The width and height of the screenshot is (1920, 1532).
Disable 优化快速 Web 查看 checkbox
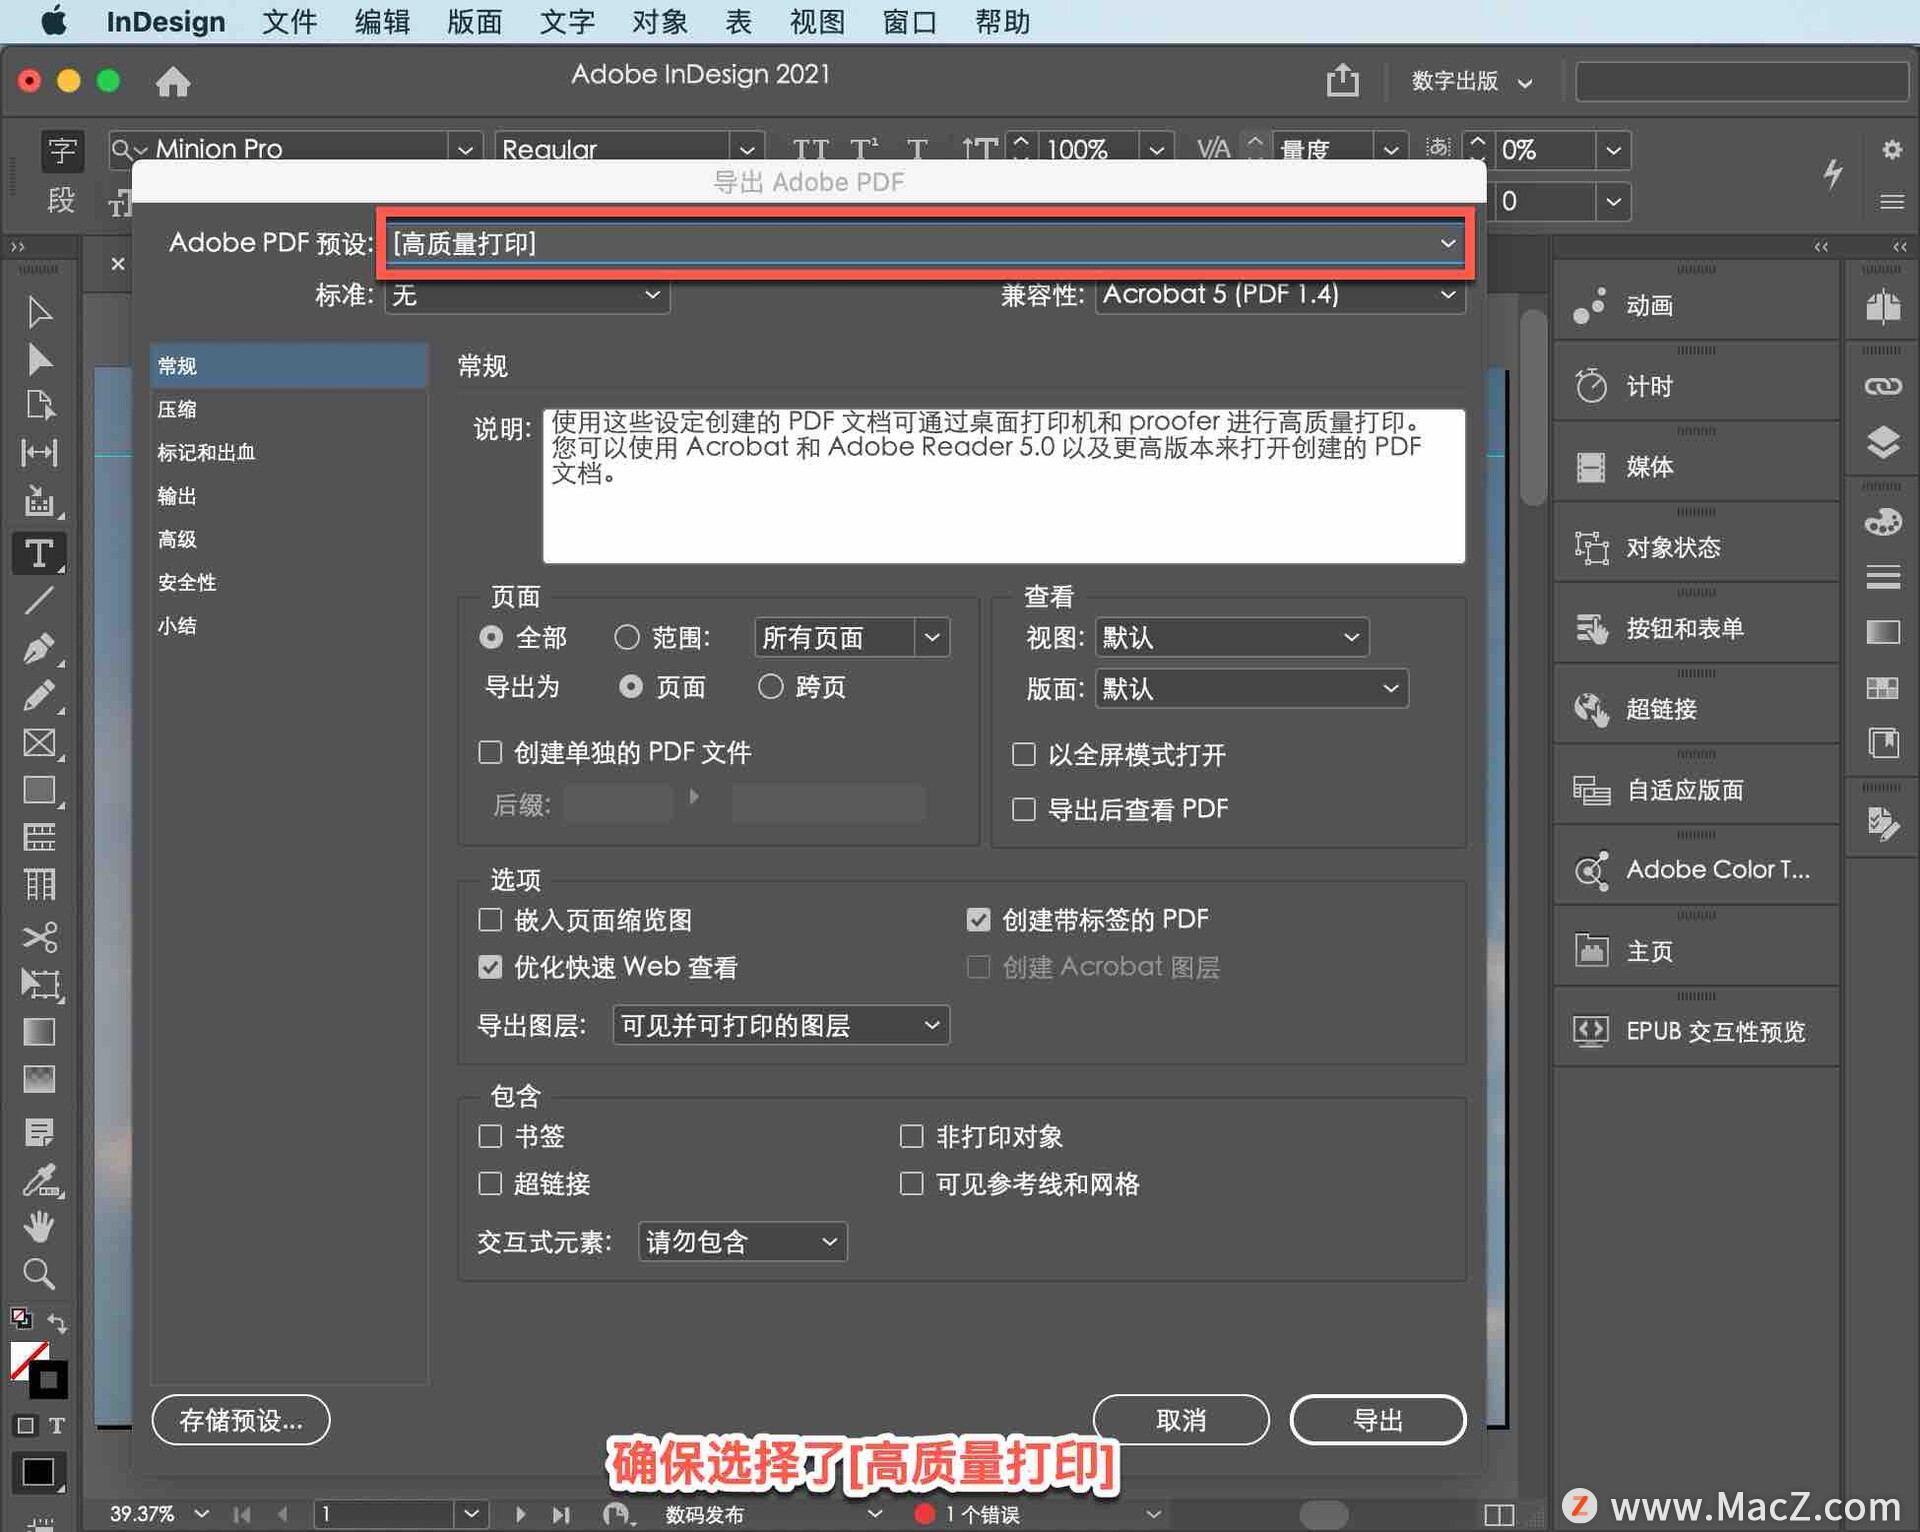coord(490,967)
